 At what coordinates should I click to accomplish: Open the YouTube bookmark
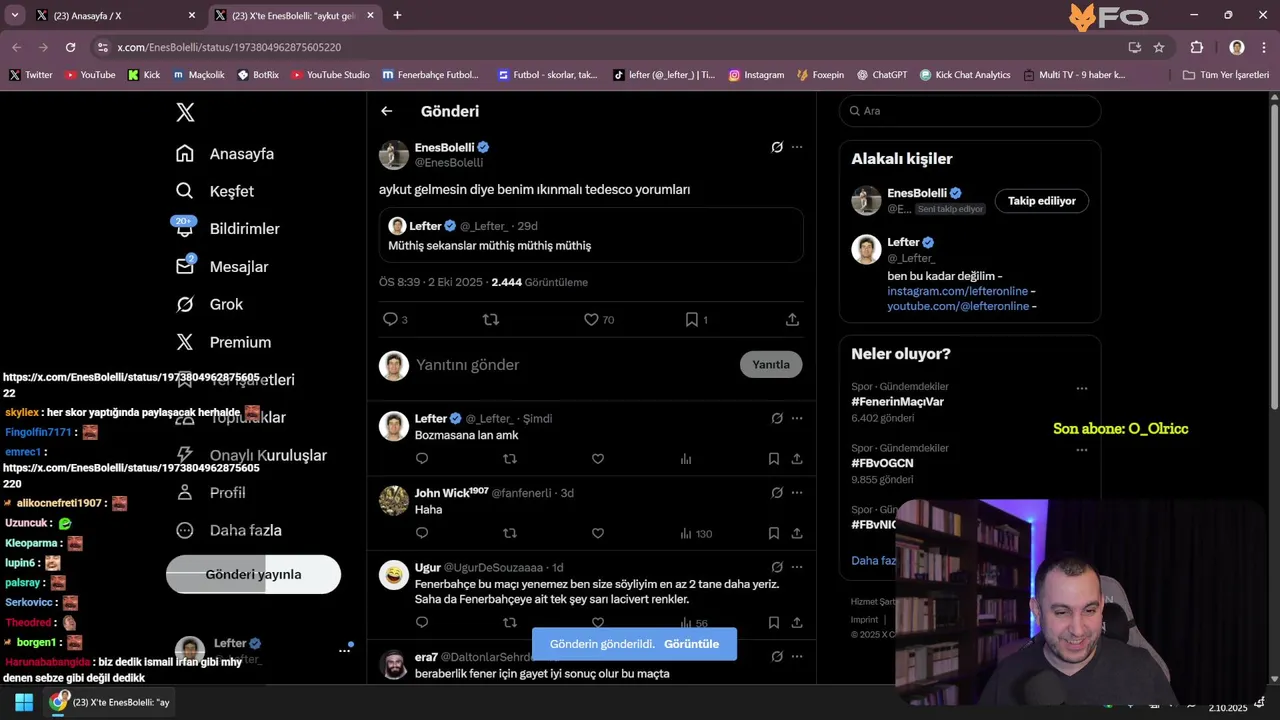[x=89, y=75]
